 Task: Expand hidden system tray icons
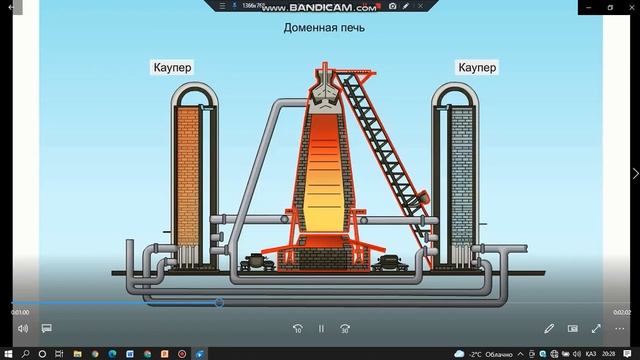[520, 354]
